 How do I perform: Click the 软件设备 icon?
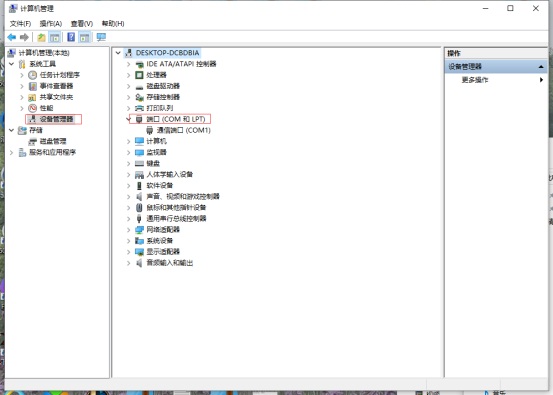(x=139, y=186)
